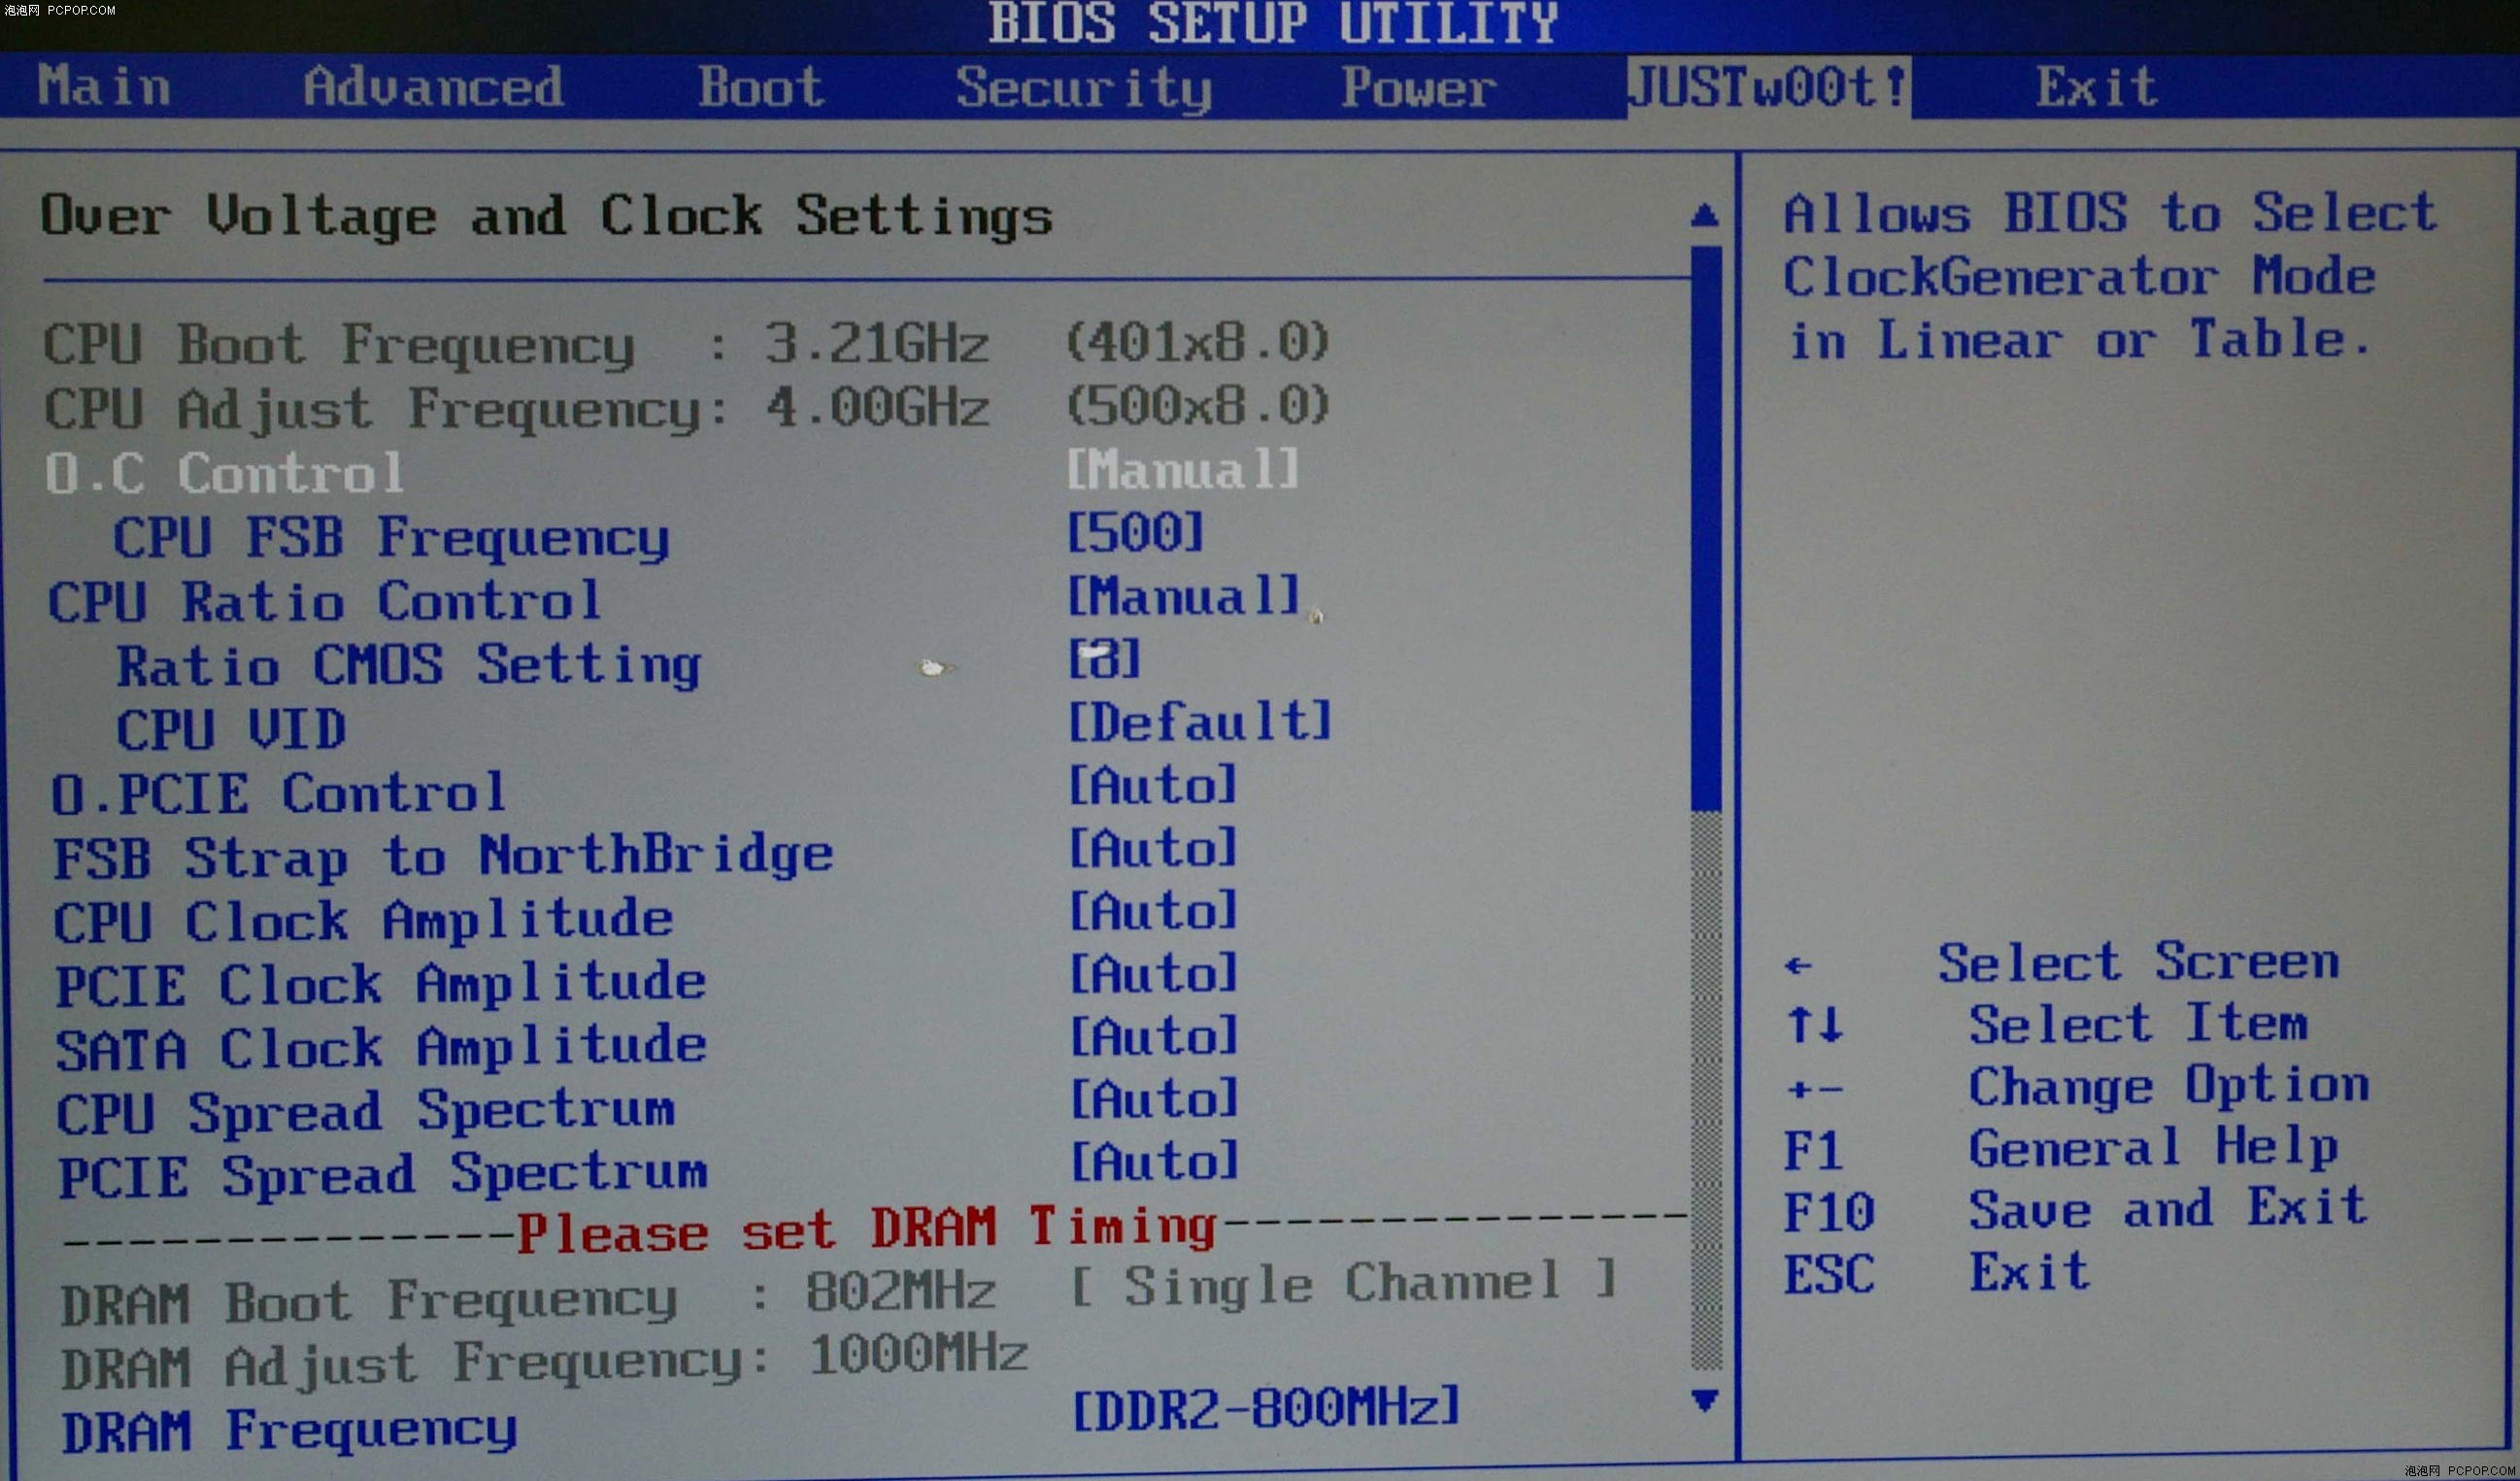Click the scroll up arrow in scrollbar
The image size is (2520, 1481).
[x=1705, y=215]
